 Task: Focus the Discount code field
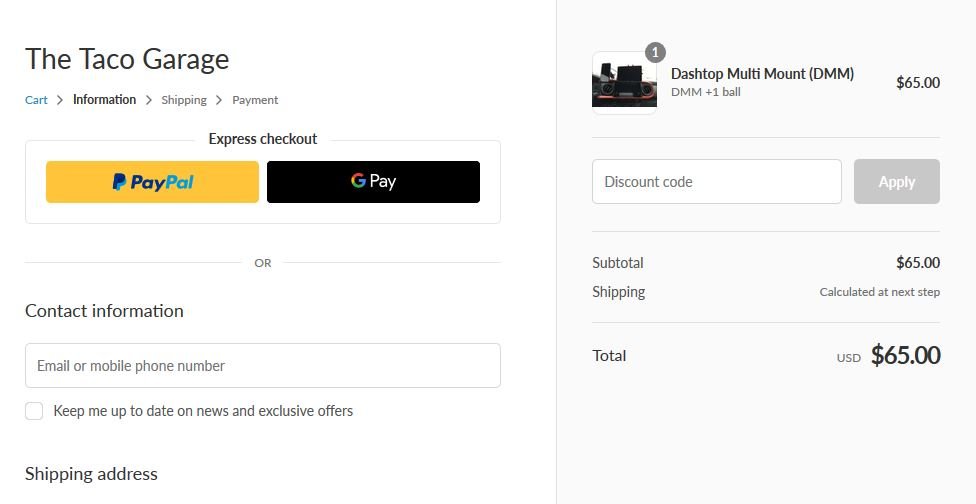tap(716, 182)
